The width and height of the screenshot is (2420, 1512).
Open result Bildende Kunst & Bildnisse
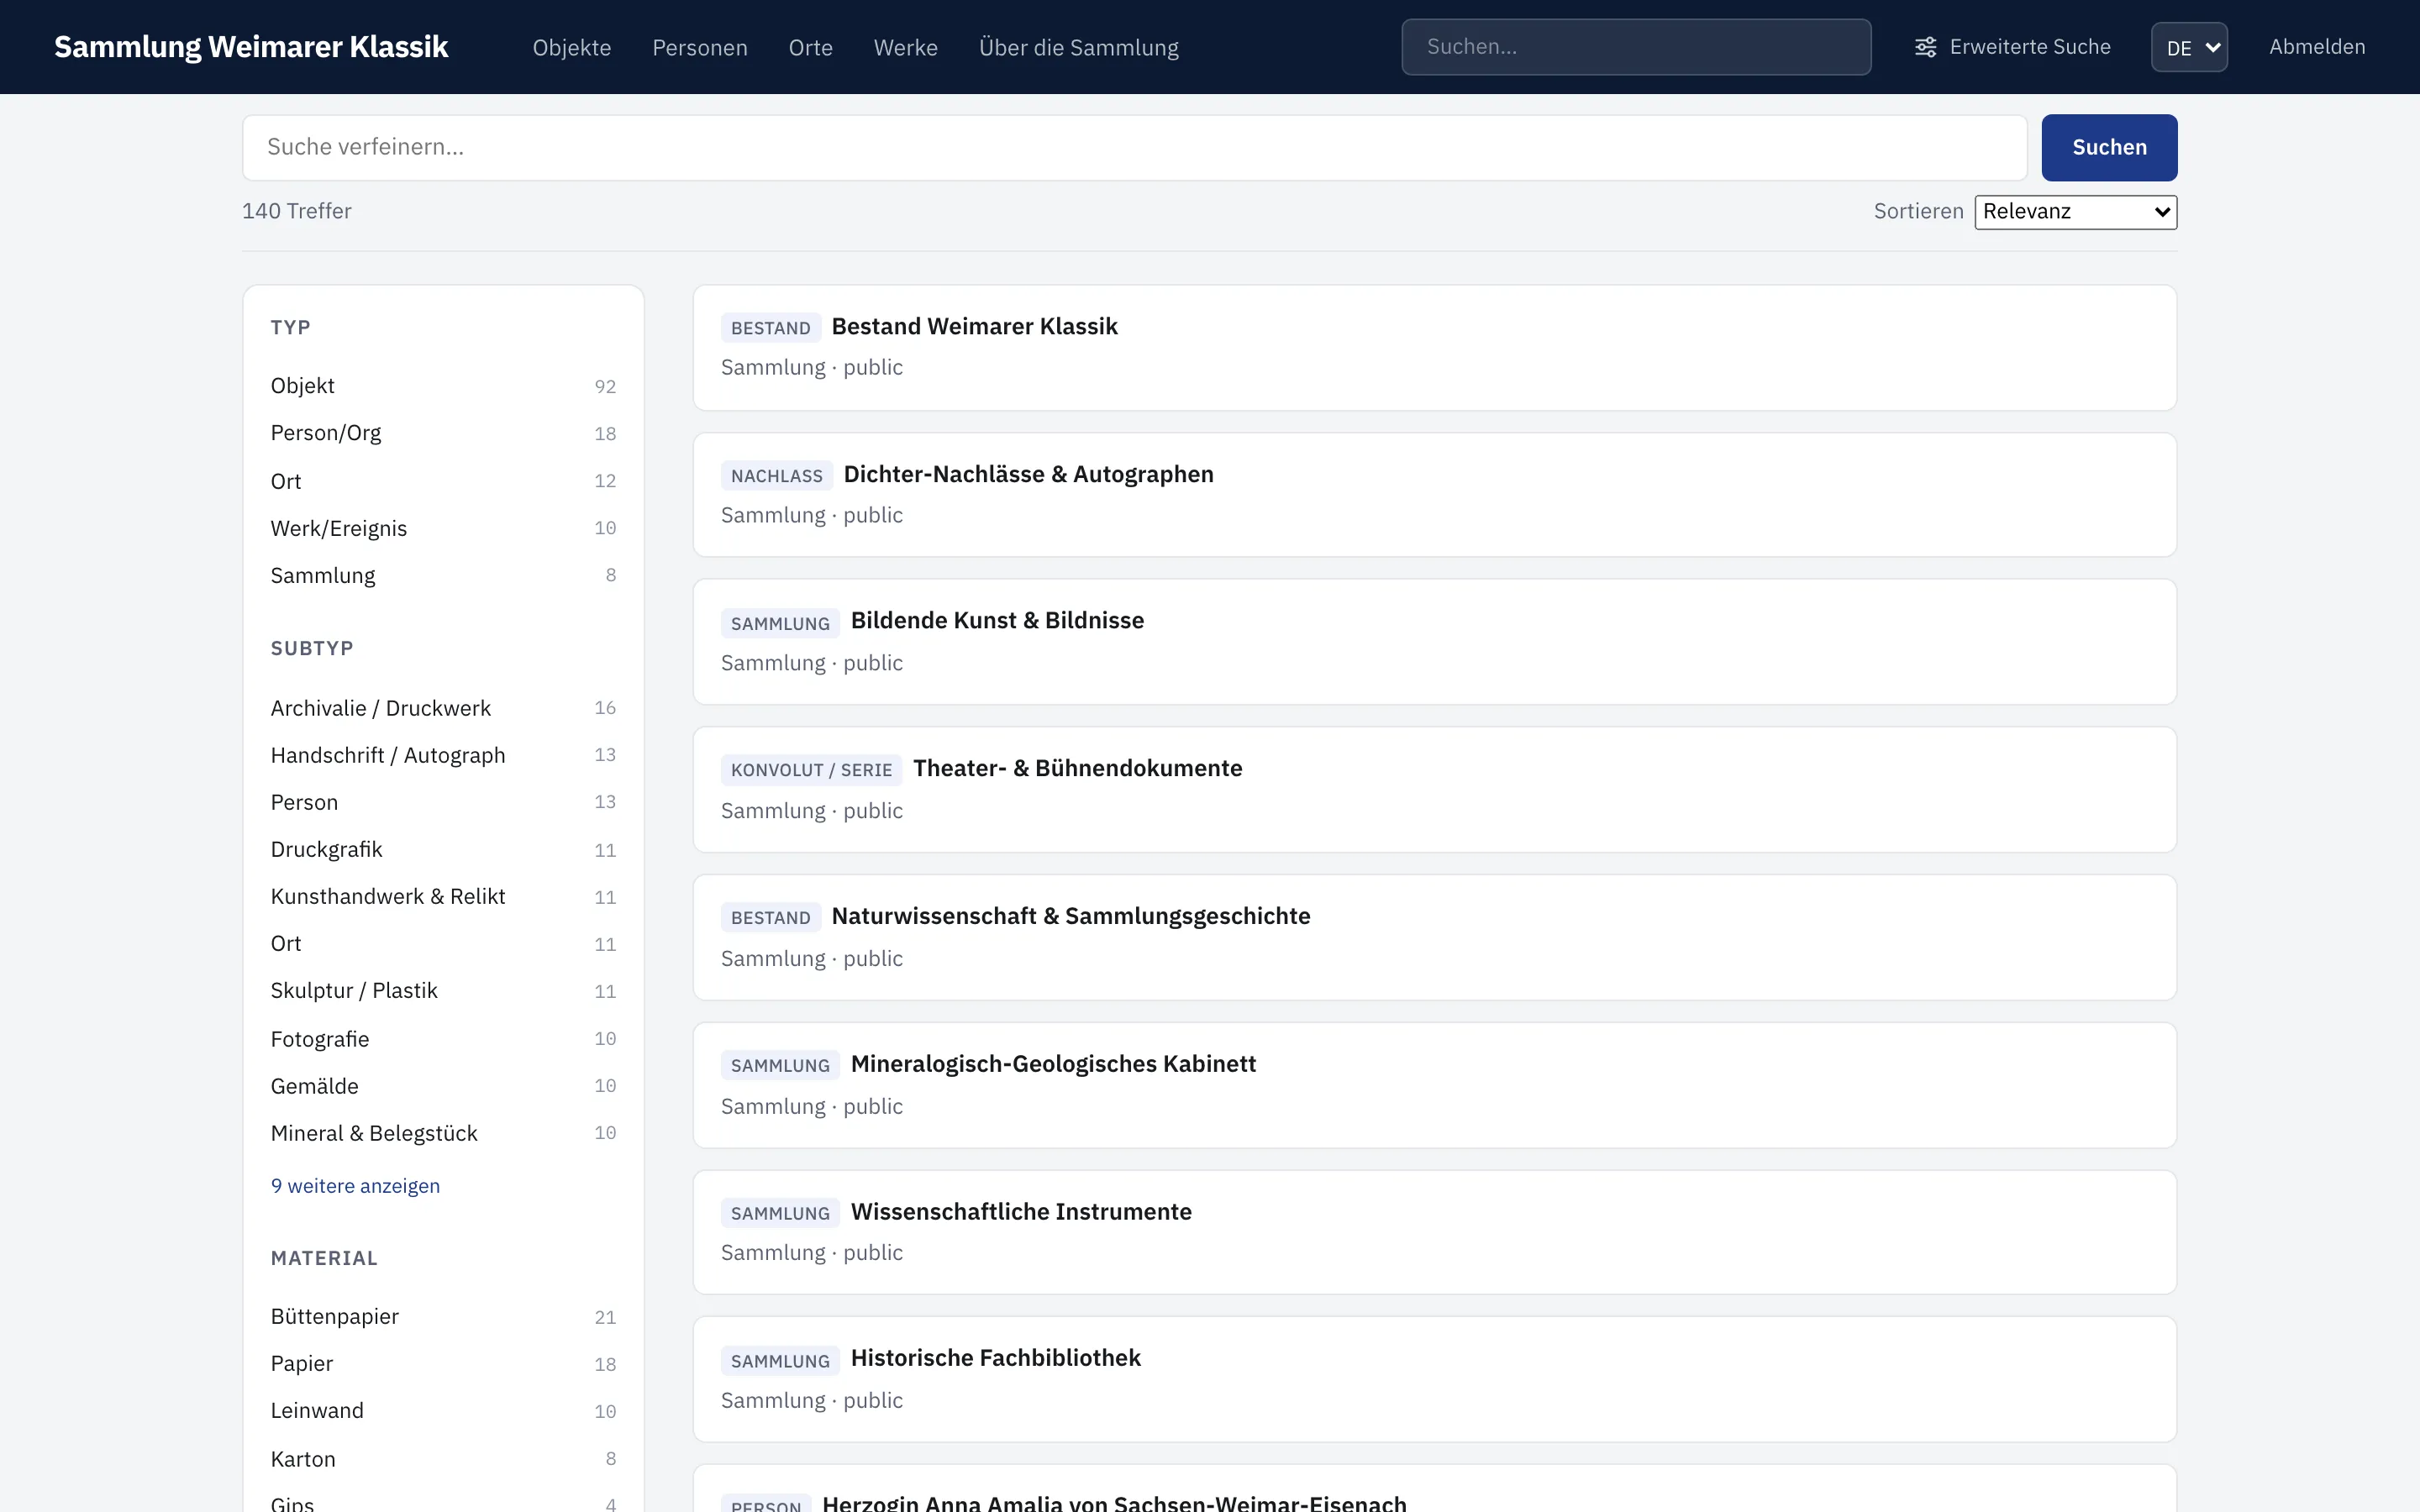(x=997, y=621)
